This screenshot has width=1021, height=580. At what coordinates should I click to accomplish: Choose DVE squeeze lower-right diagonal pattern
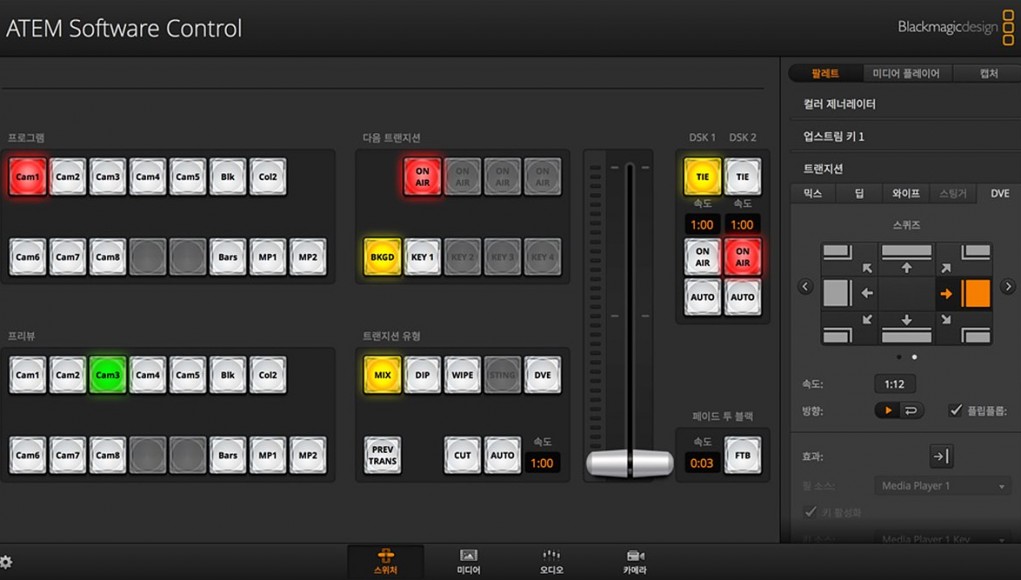tap(965, 327)
